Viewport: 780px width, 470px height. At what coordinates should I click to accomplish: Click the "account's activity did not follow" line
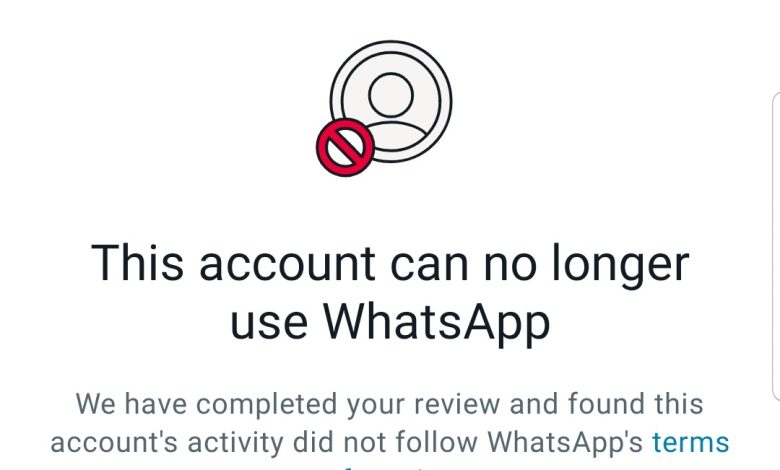click(x=264, y=442)
